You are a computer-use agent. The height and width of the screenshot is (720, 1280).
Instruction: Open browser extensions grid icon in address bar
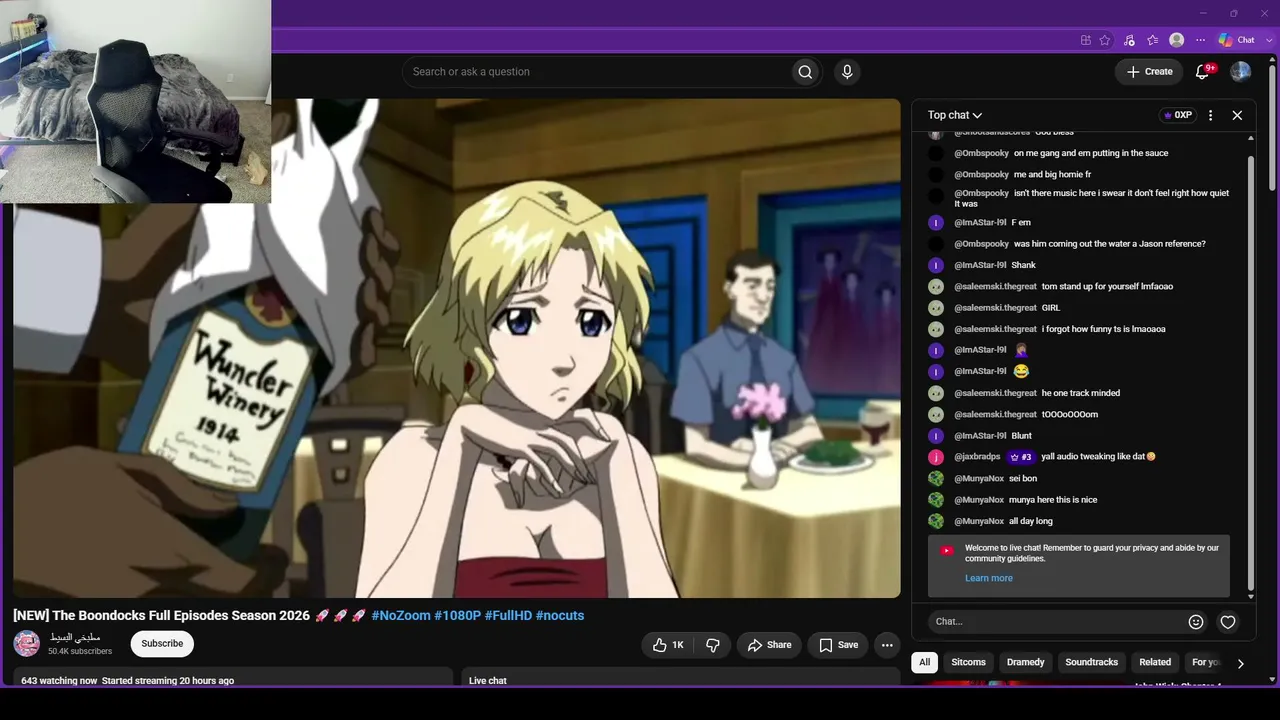click(x=1086, y=40)
